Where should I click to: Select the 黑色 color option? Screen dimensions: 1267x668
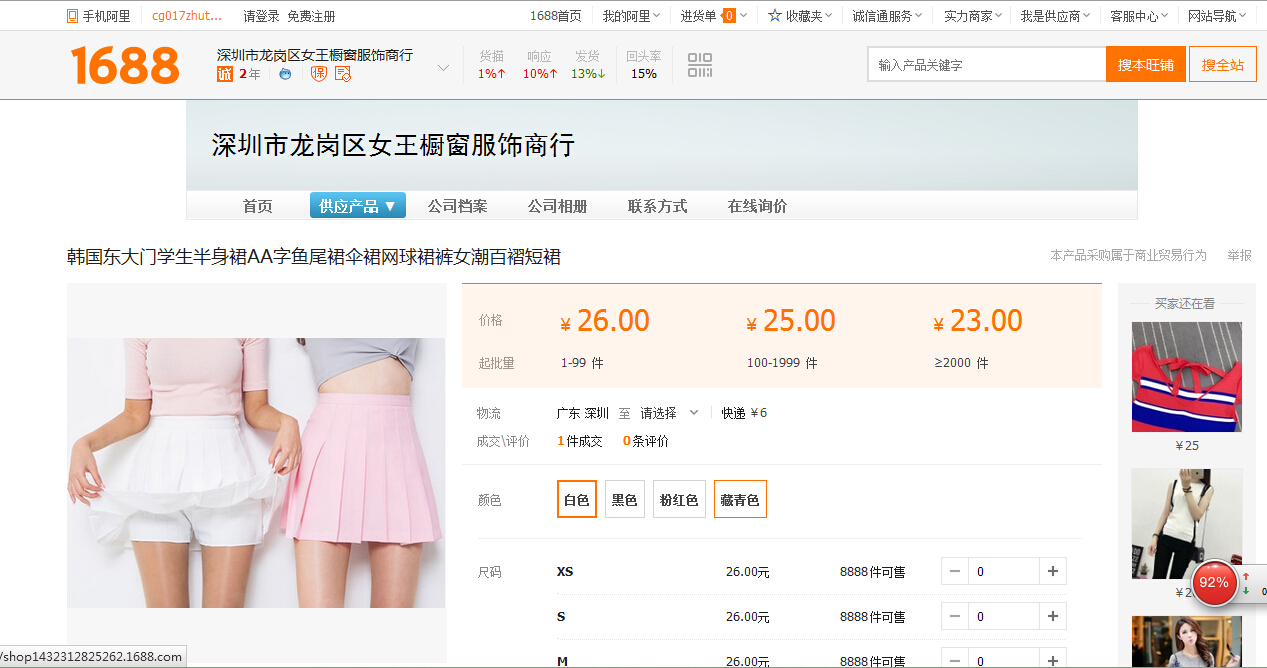coord(625,500)
